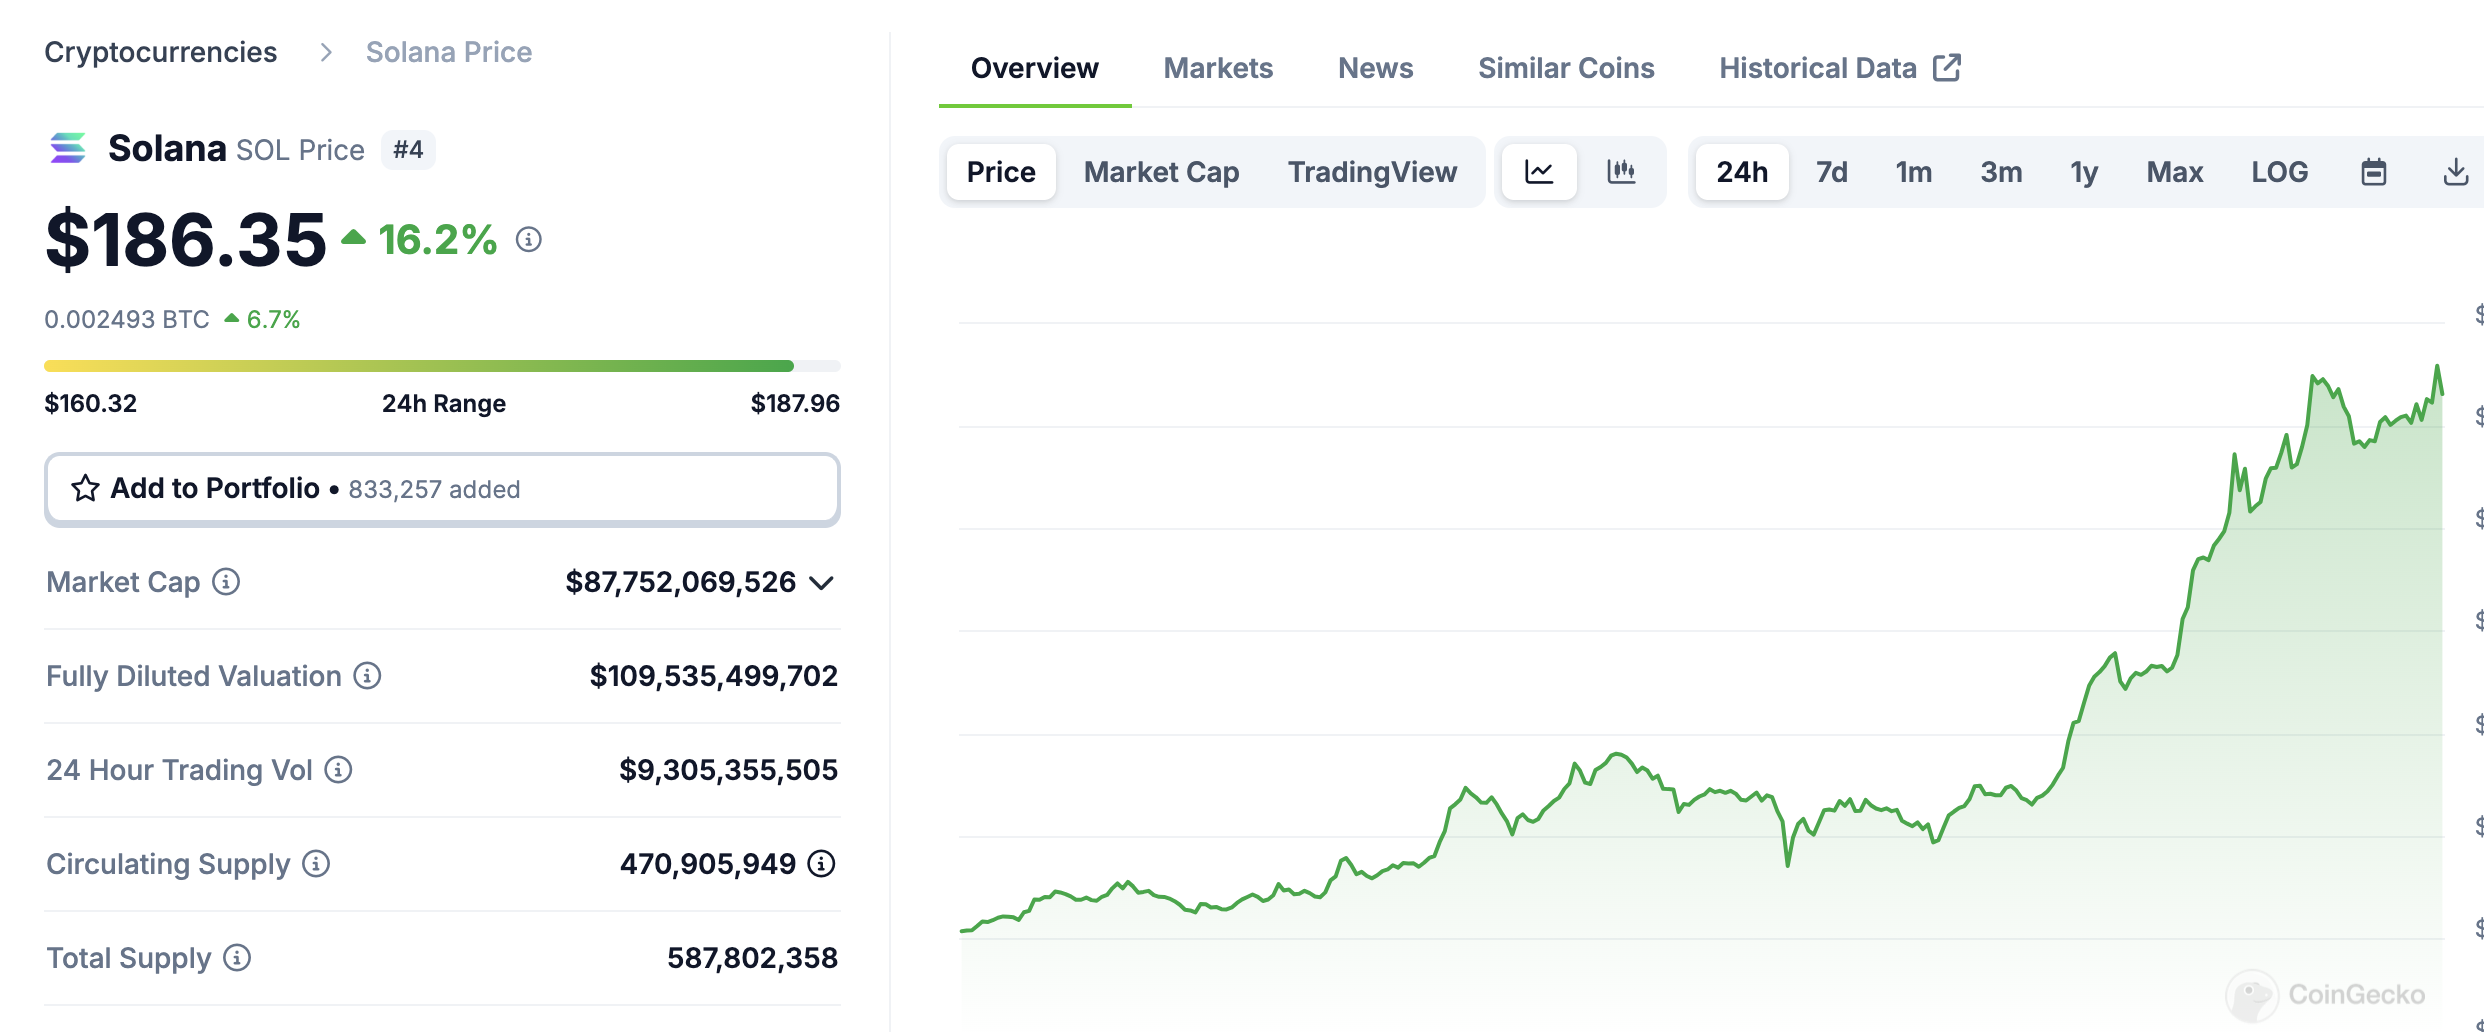Expand the Market Cap value chevron
Image resolution: width=2484 pixels, height=1032 pixels.
pyautogui.click(x=821, y=583)
